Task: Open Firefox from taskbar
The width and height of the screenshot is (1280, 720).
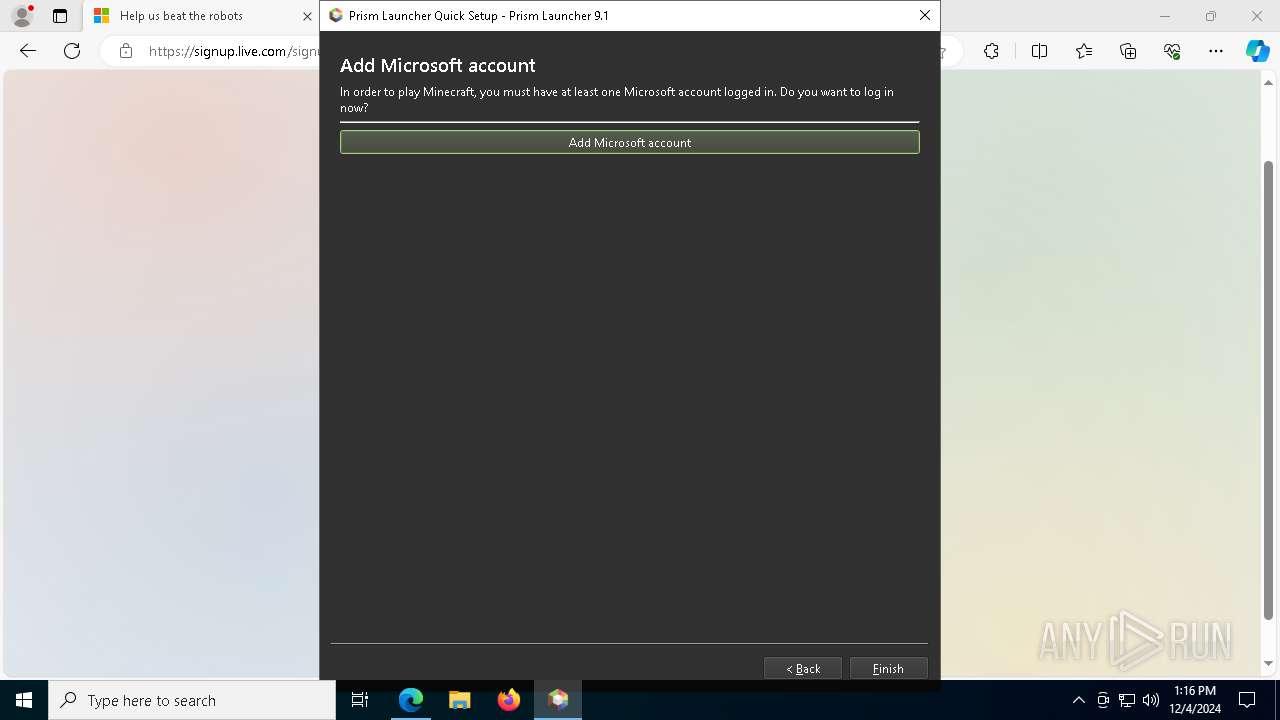Action: point(509,700)
